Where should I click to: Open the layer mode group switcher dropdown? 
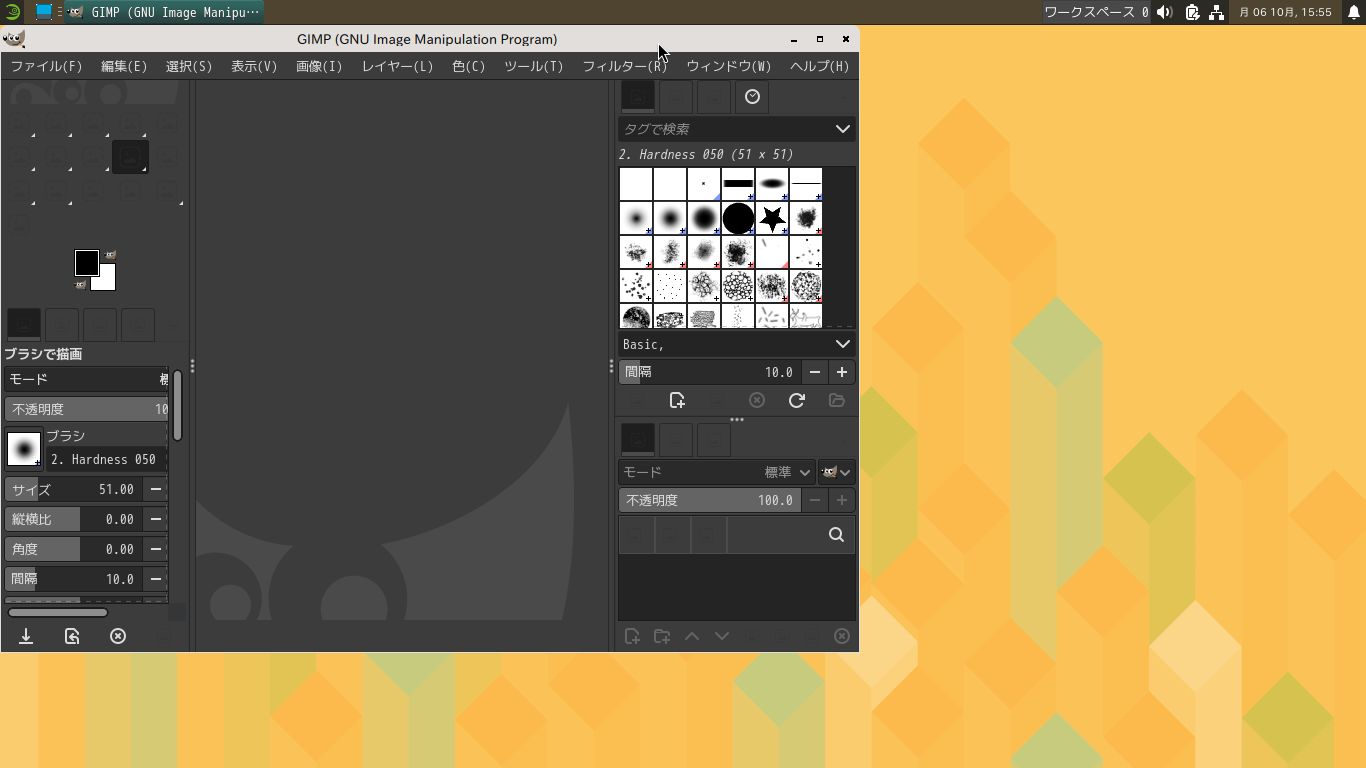tap(836, 472)
